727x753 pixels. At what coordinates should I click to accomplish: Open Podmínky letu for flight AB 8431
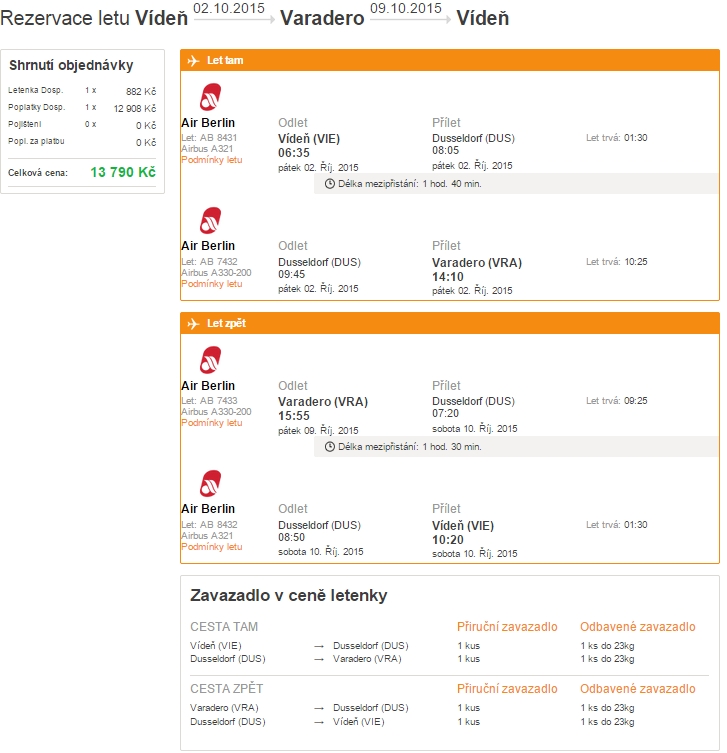pyautogui.click(x=212, y=160)
